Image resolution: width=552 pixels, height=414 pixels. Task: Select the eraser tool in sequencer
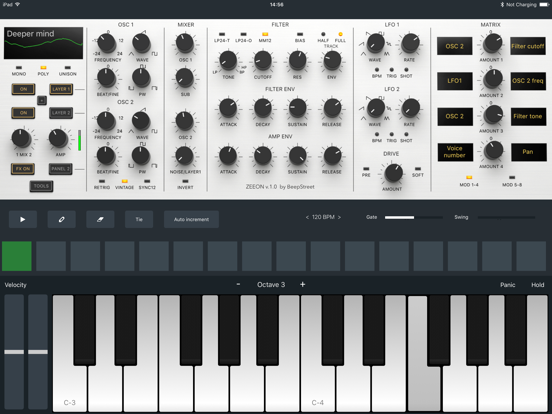pyautogui.click(x=100, y=219)
